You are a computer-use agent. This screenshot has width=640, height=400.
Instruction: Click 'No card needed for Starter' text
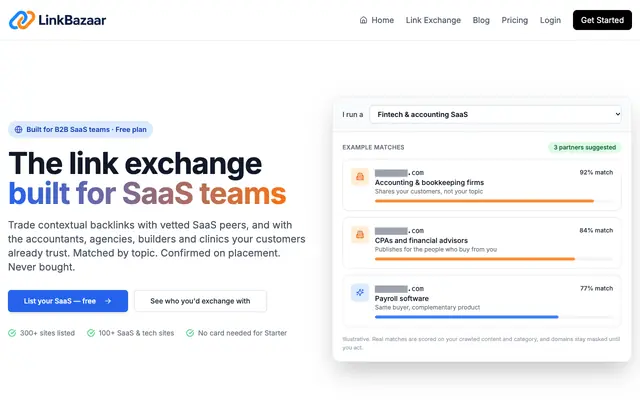tap(242, 333)
